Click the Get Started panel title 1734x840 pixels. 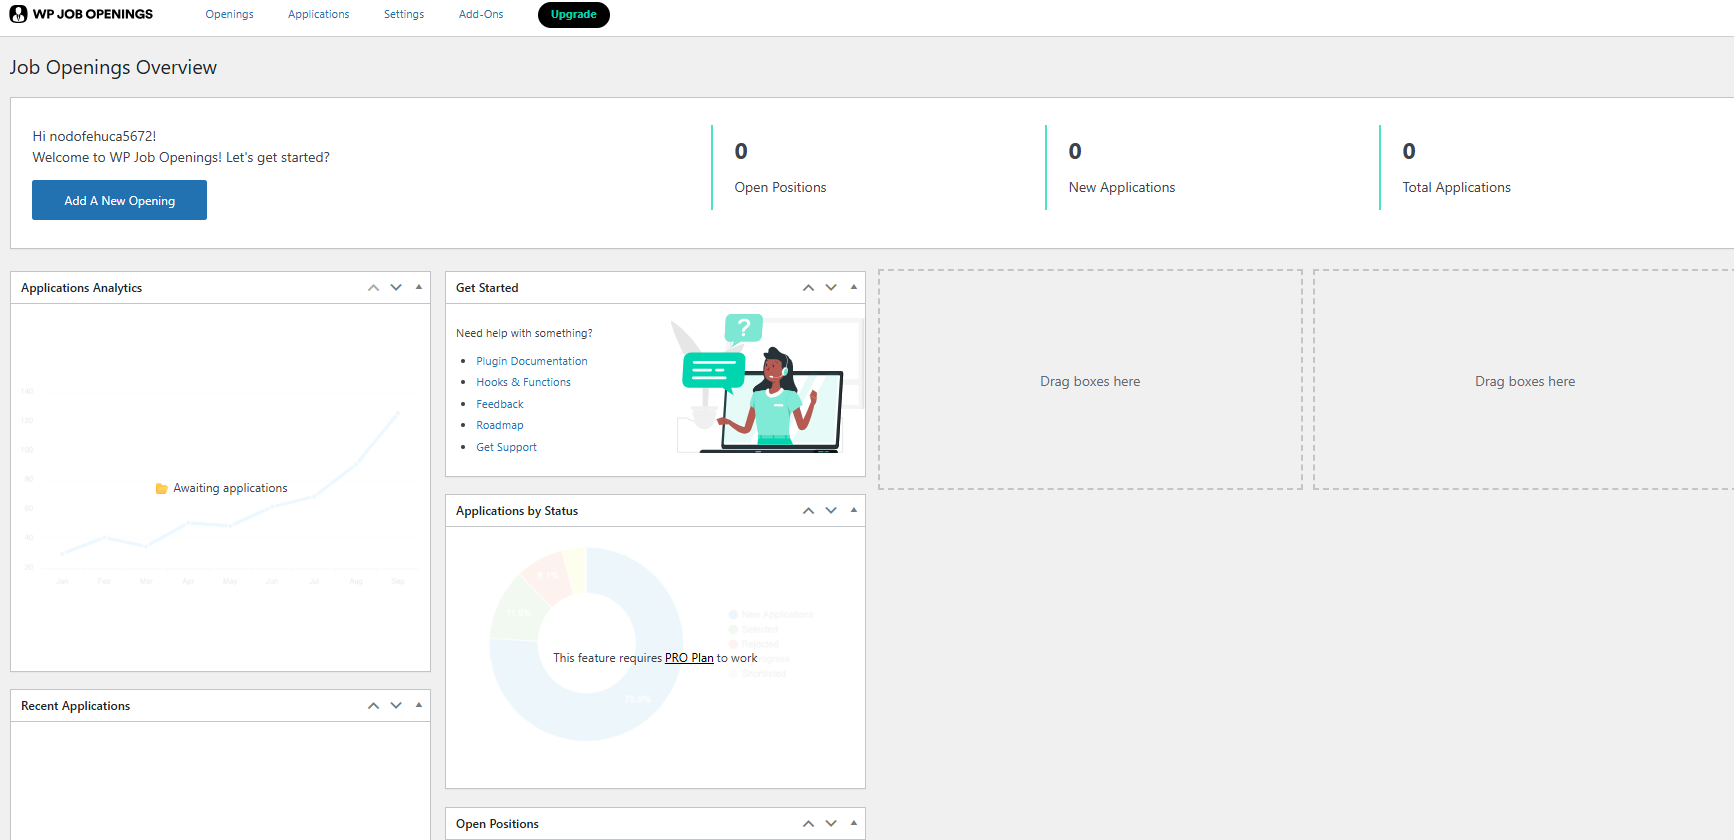[487, 288]
